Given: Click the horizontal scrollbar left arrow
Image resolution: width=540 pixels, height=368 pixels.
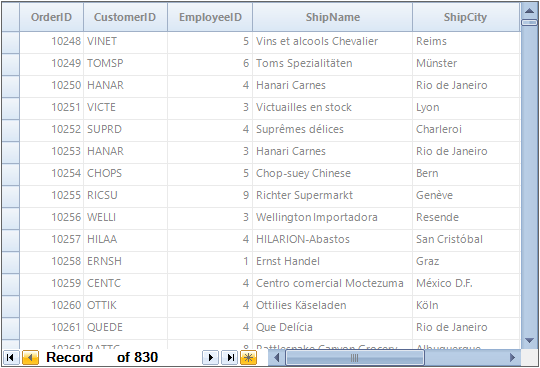Looking at the screenshot, I should [276, 358].
